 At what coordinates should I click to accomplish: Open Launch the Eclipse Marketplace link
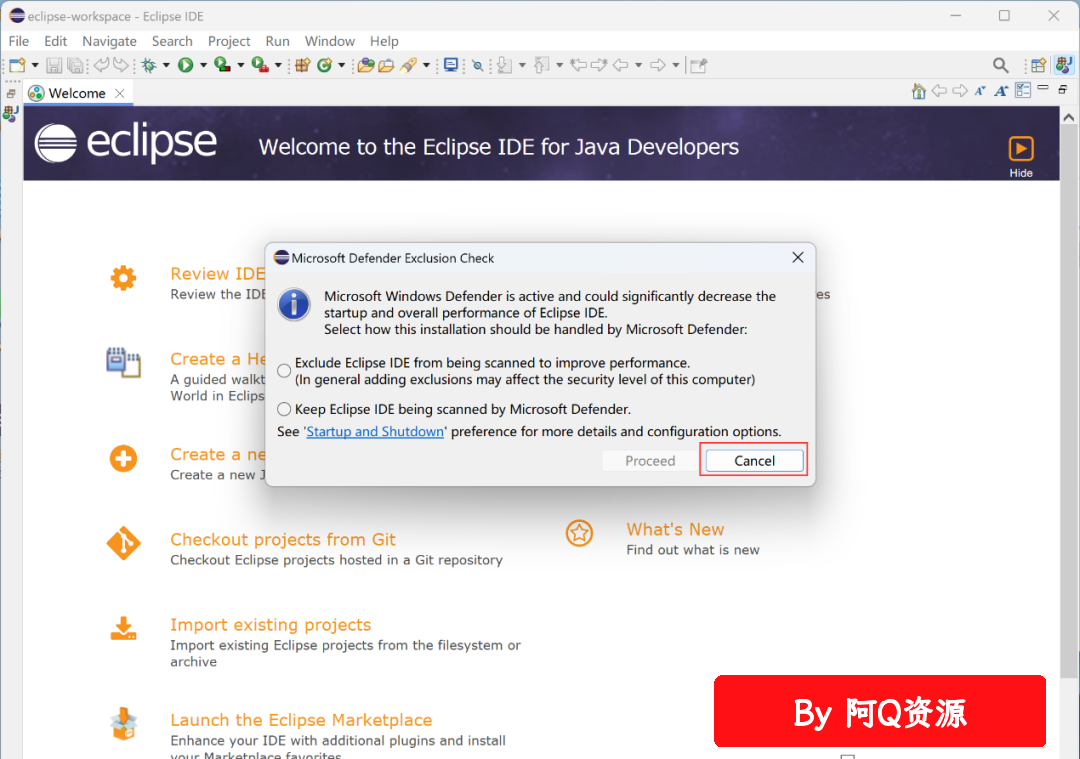tap(301, 720)
